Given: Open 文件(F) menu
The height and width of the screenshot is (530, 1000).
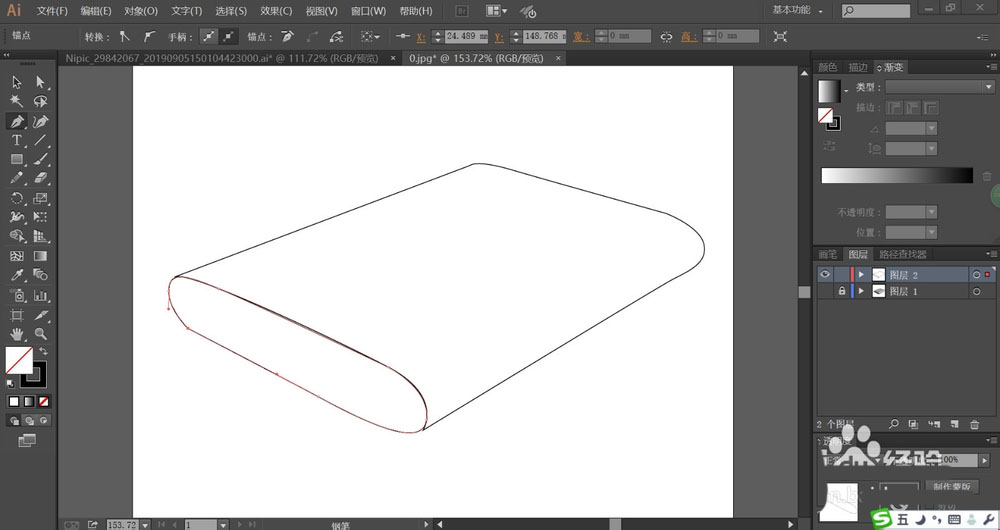Looking at the screenshot, I should coord(52,11).
